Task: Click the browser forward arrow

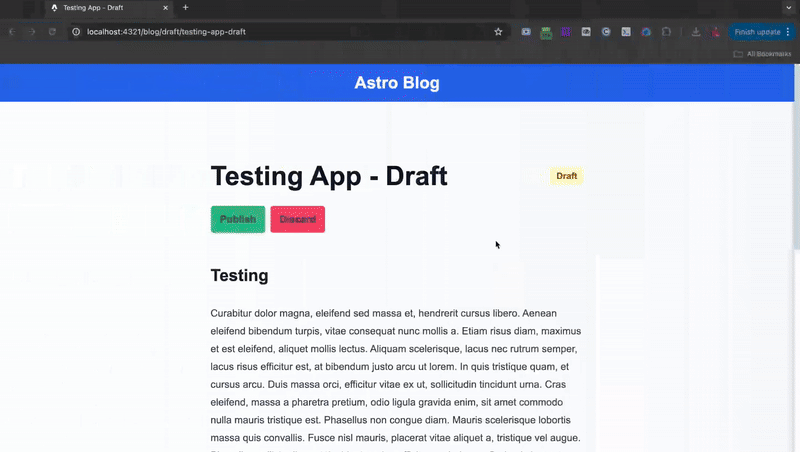Action: pos(32,32)
